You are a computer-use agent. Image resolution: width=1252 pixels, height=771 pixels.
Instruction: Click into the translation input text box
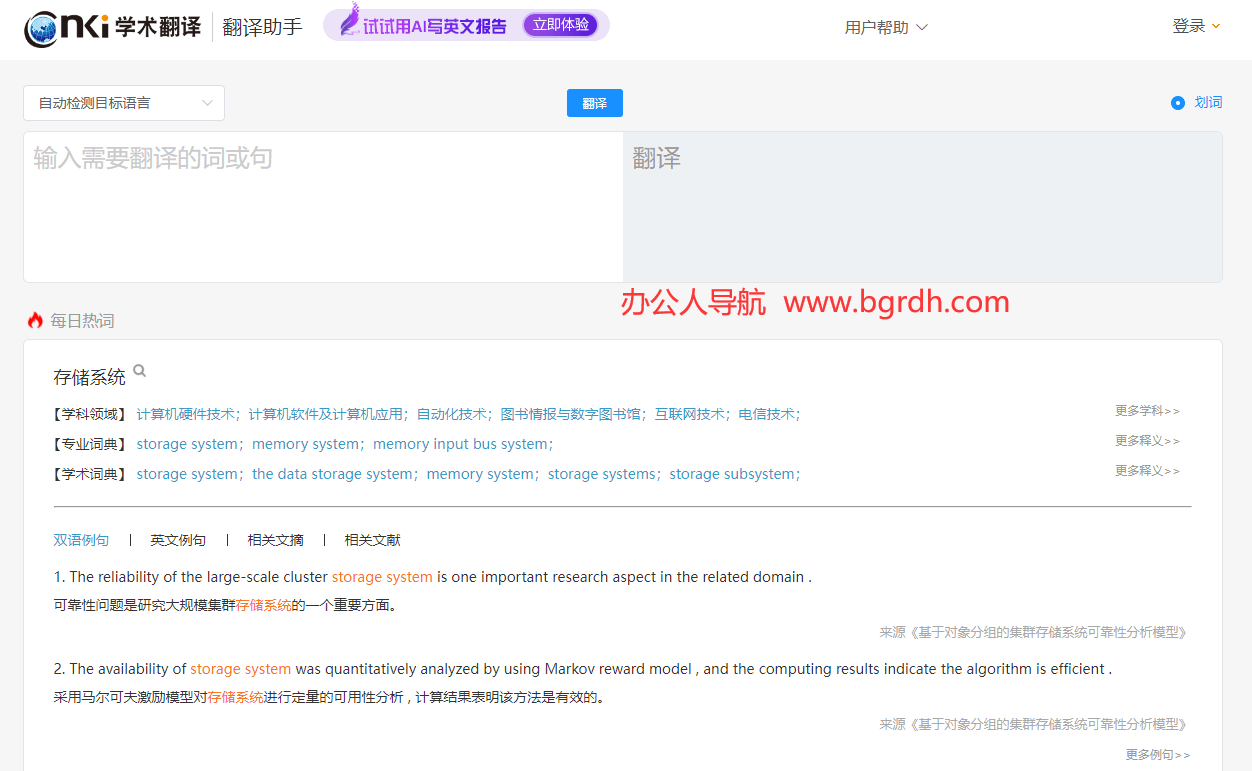(323, 207)
